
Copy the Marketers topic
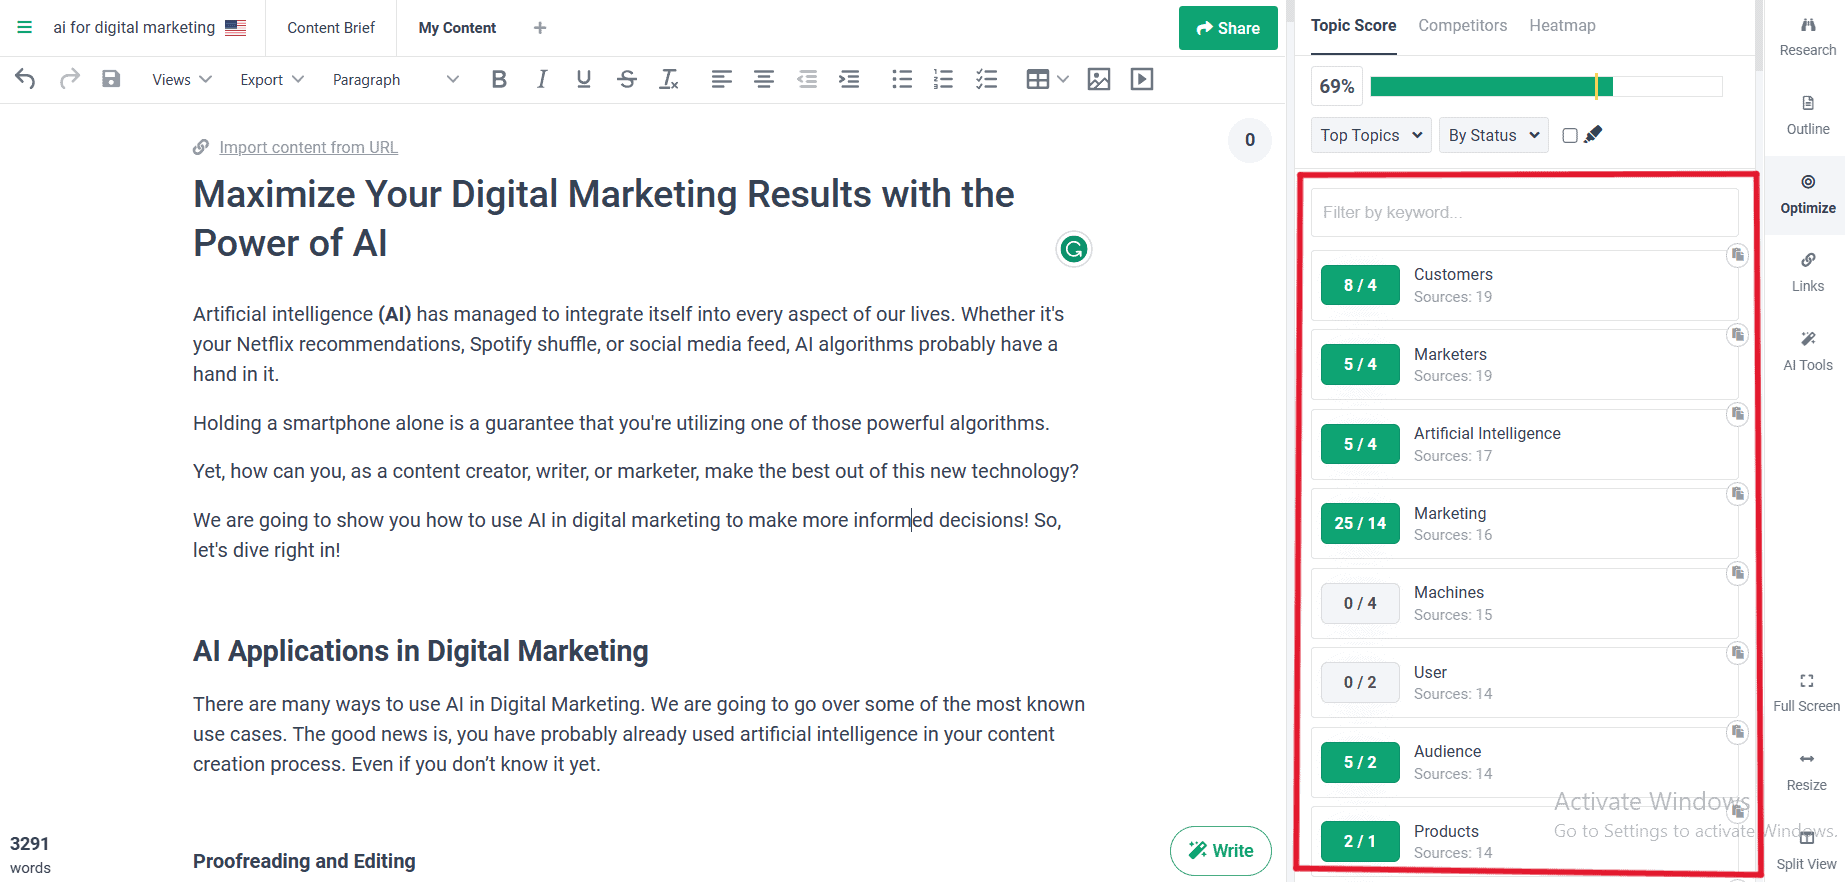(x=1738, y=334)
